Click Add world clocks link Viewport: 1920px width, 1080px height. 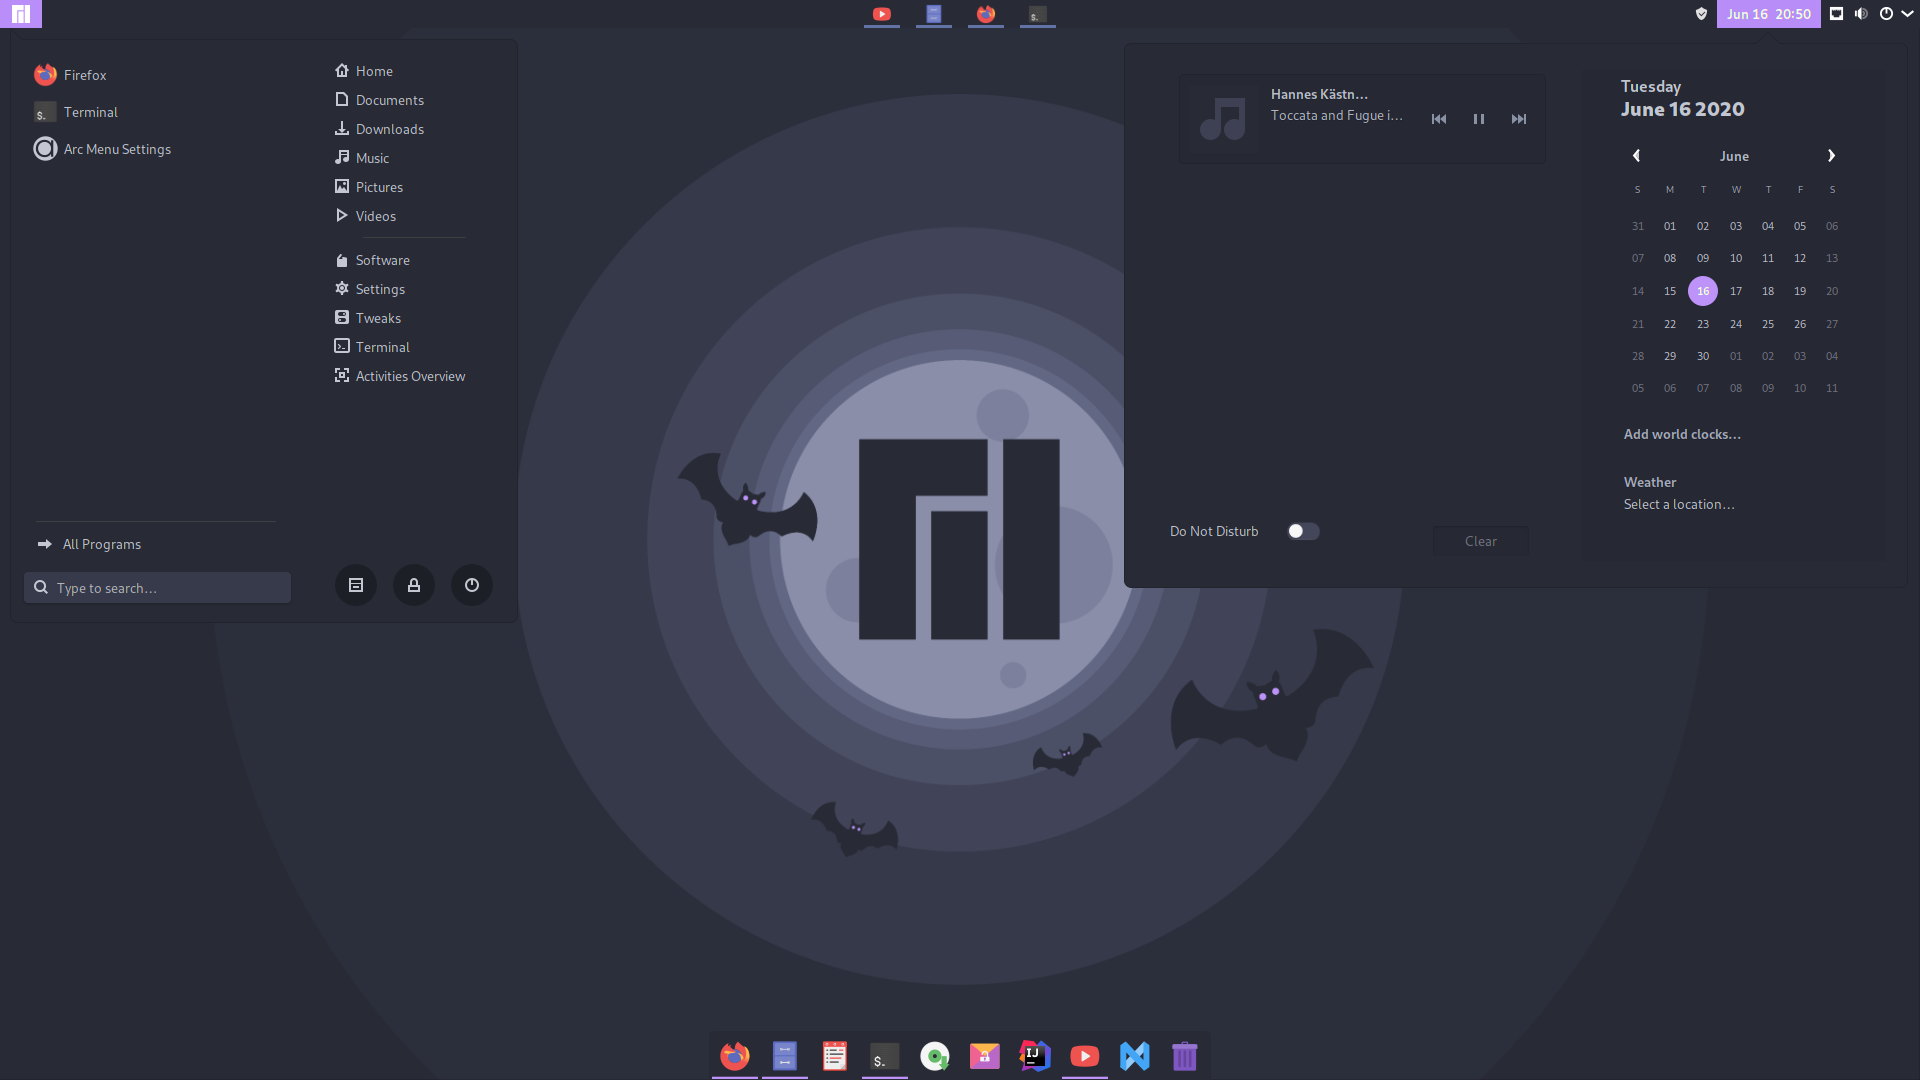pos(1681,433)
